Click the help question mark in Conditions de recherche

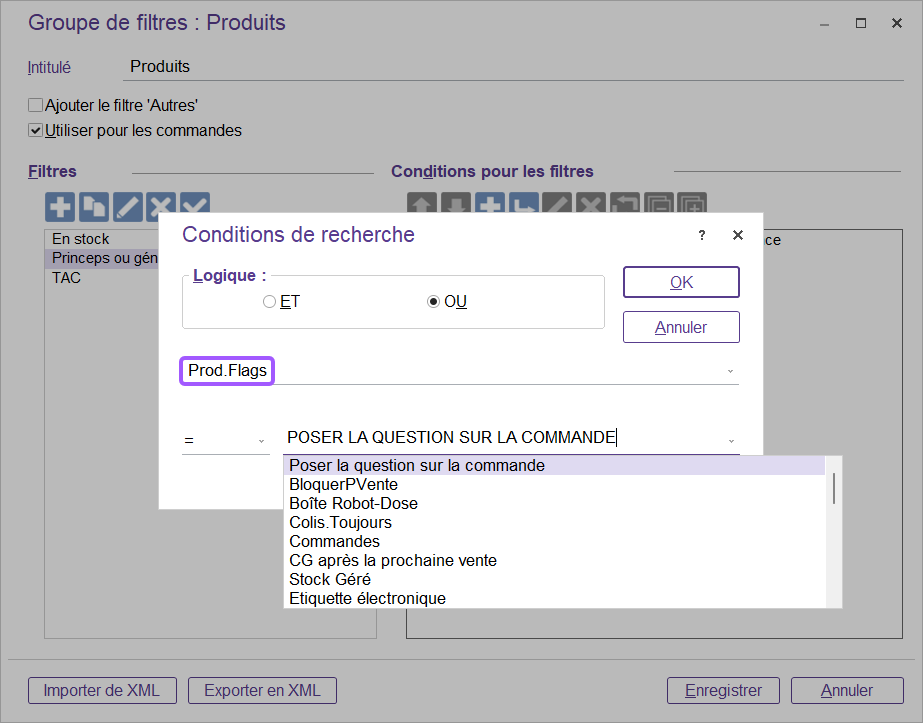pos(702,235)
